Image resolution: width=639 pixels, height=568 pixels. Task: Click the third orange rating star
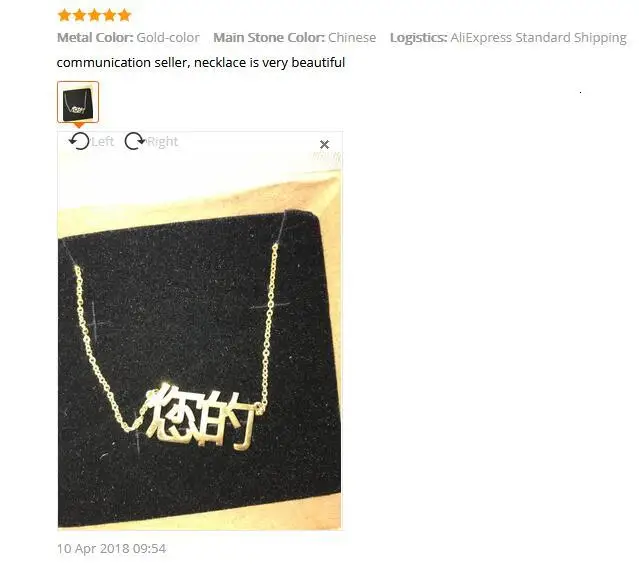pos(95,15)
